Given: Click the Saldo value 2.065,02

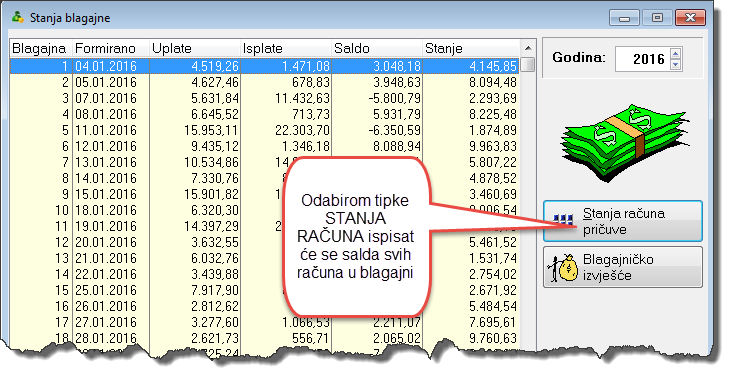Looking at the screenshot, I should (x=397, y=338).
